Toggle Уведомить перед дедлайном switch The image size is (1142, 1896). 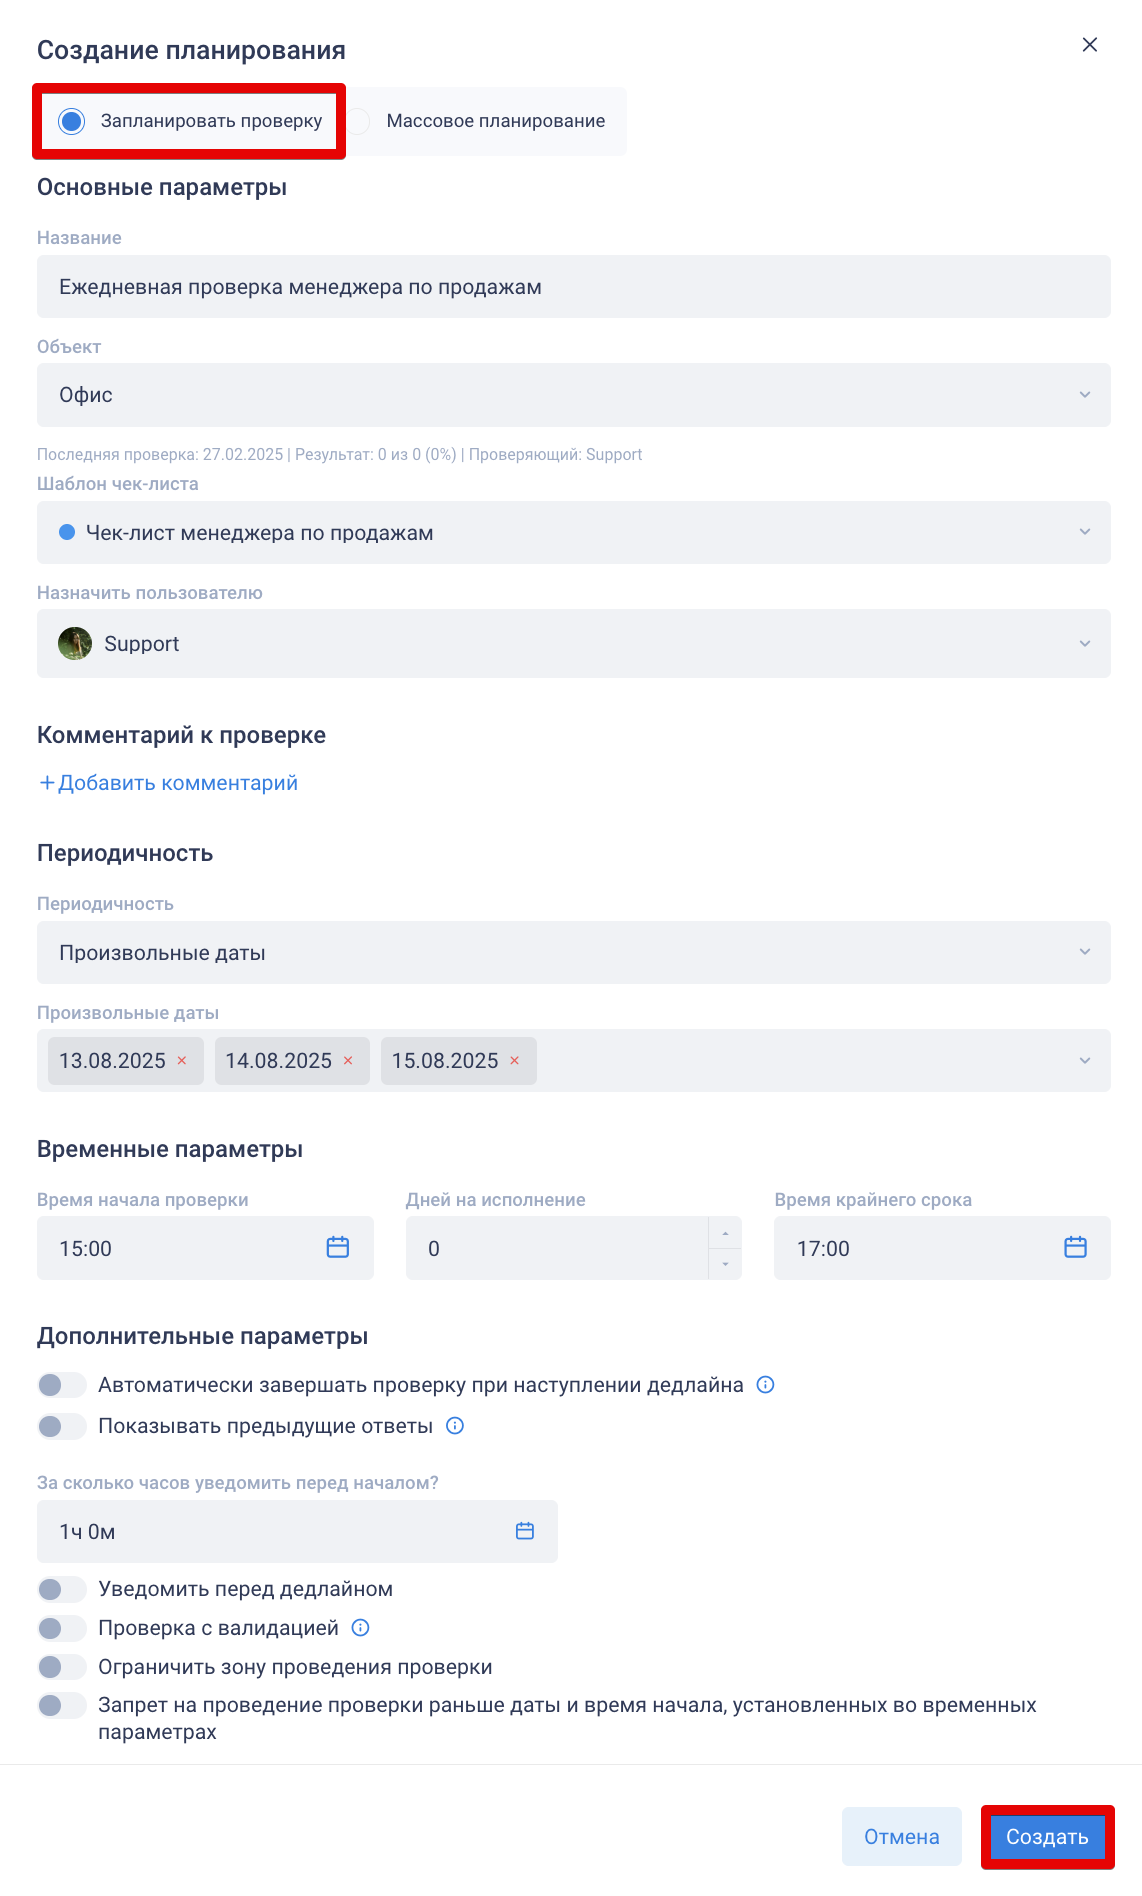tap(62, 1589)
